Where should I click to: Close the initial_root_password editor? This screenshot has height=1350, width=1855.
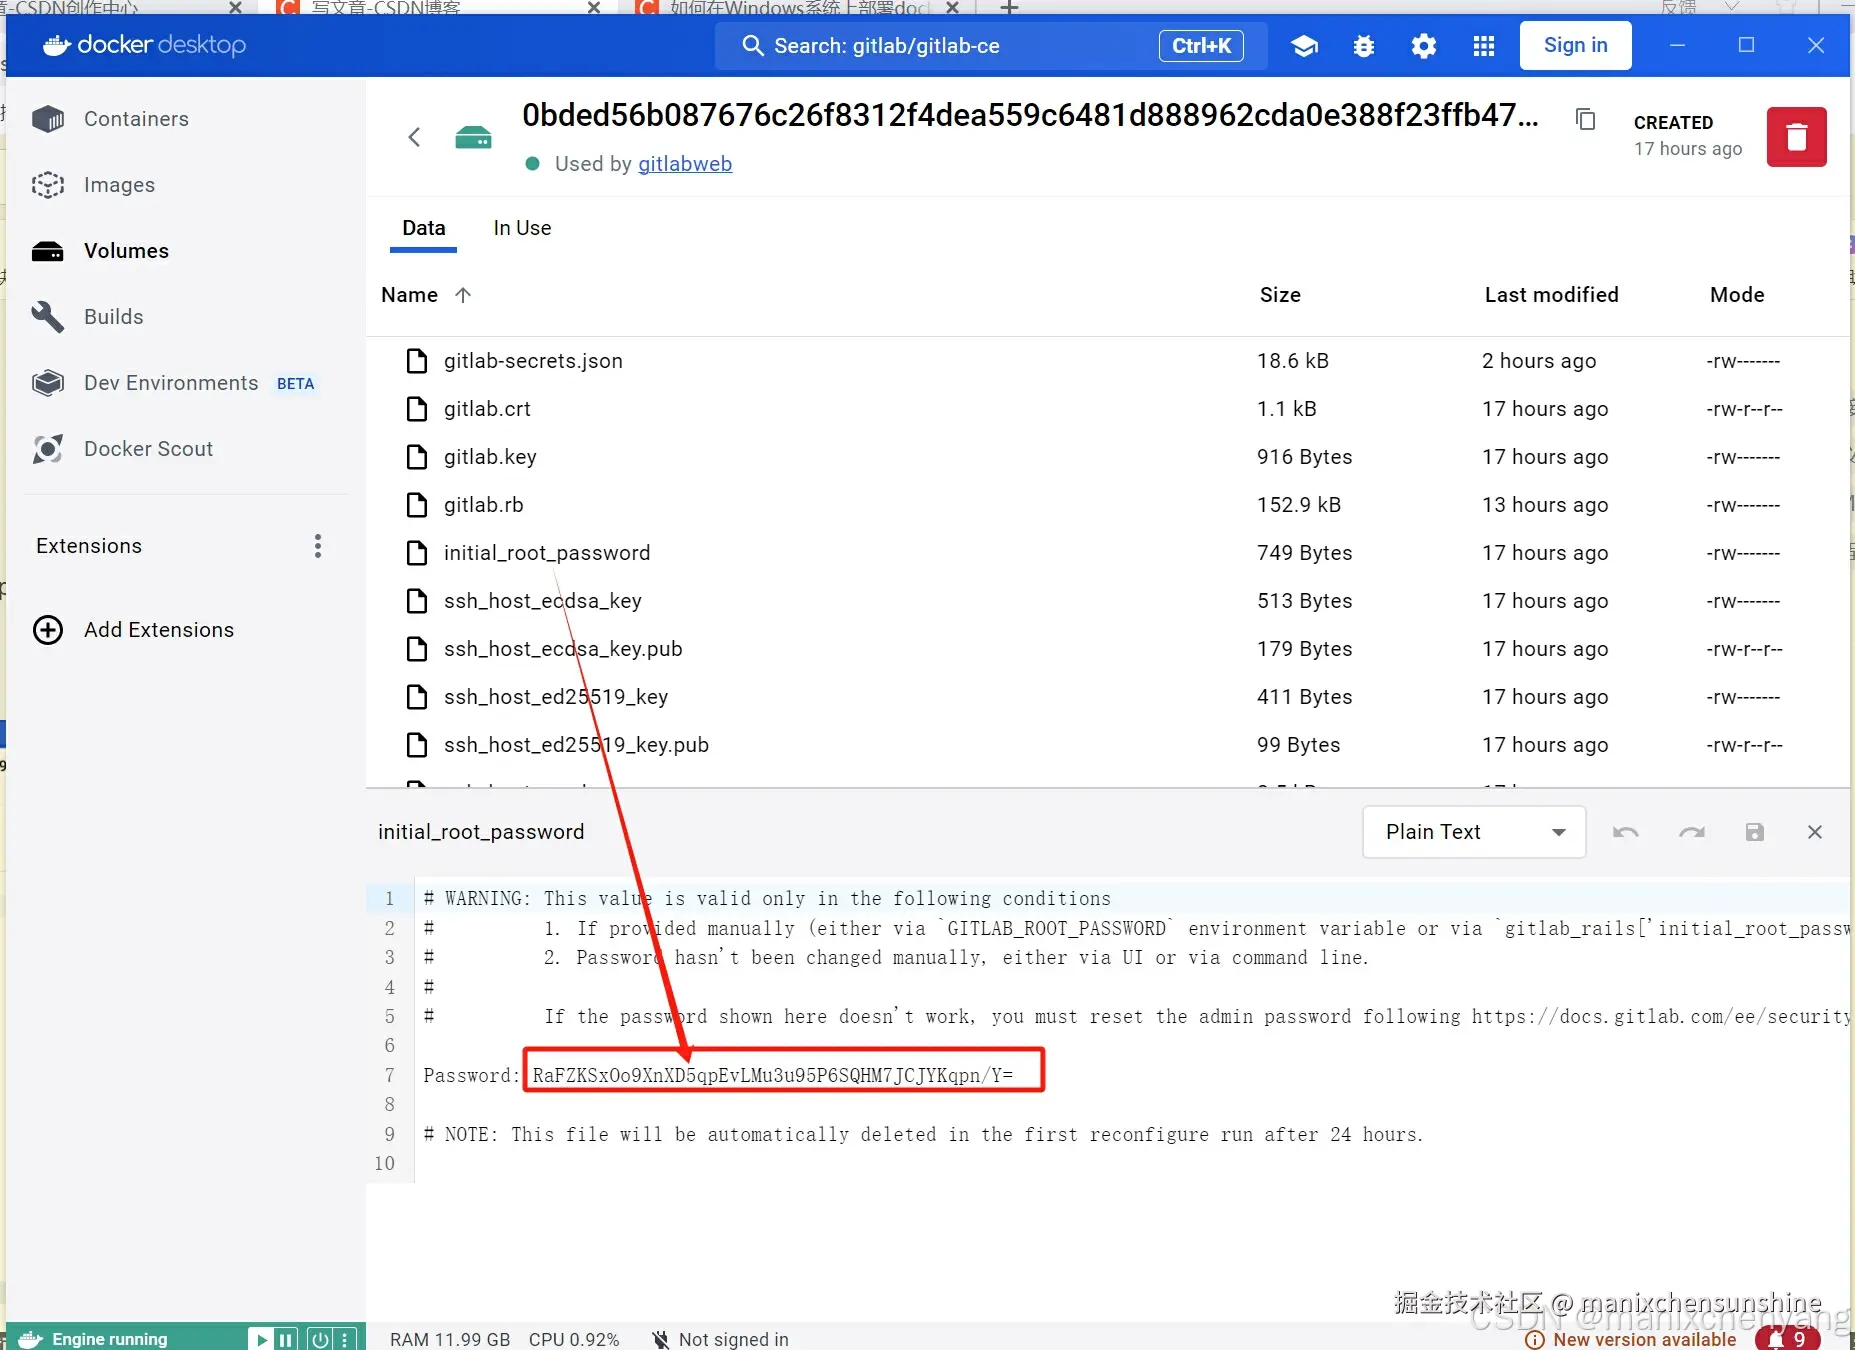(1815, 832)
